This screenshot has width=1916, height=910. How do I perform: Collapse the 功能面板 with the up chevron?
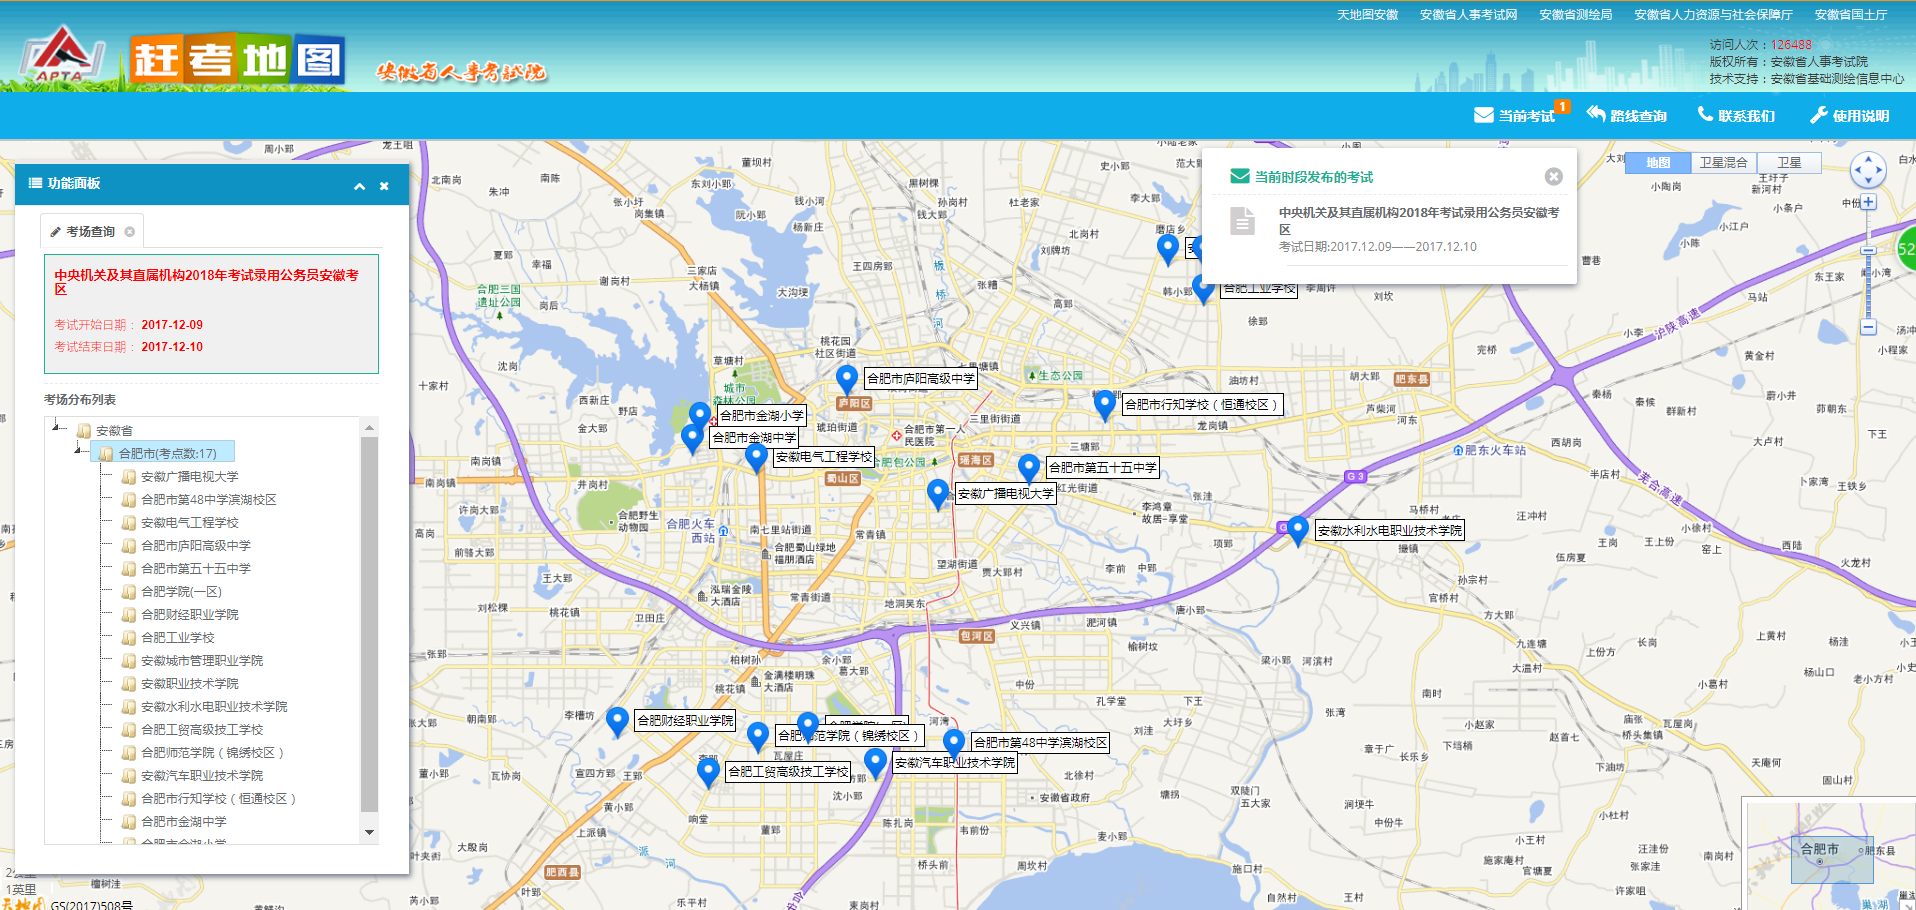point(359,186)
